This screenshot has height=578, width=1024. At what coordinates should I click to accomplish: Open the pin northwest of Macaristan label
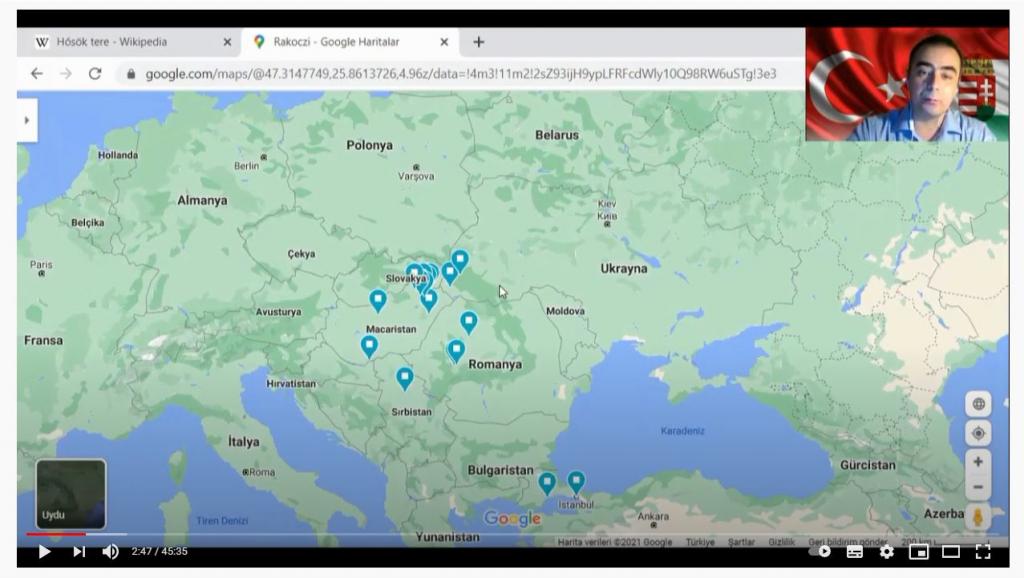pyautogui.click(x=378, y=300)
